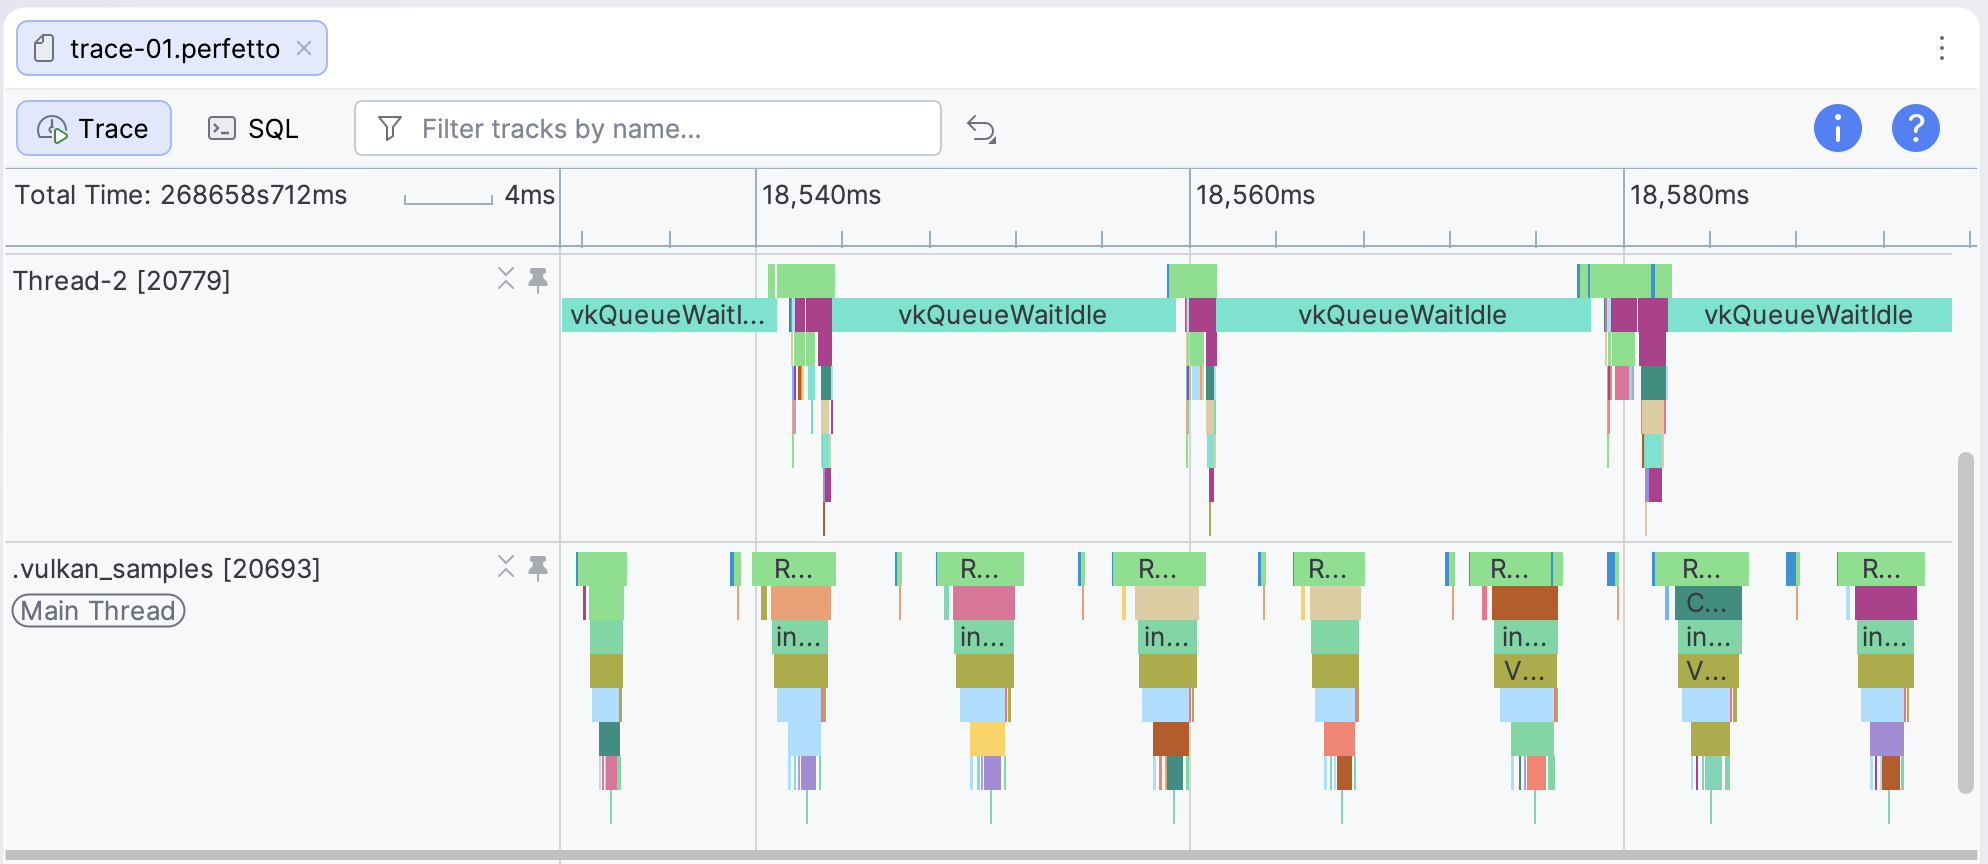
Task: Click the funnel filter icon
Action: coord(390,128)
